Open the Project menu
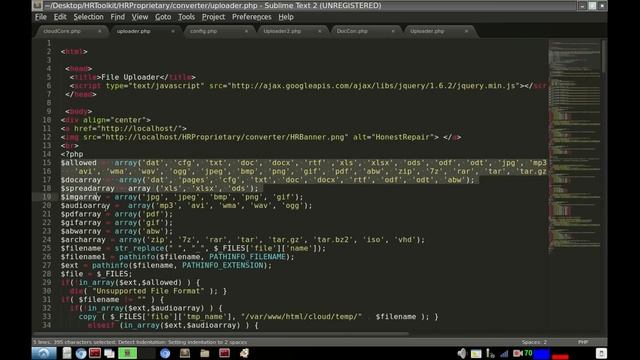Viewport: 640px width, 360px height. pyautogui.click(x=213, y=17)
